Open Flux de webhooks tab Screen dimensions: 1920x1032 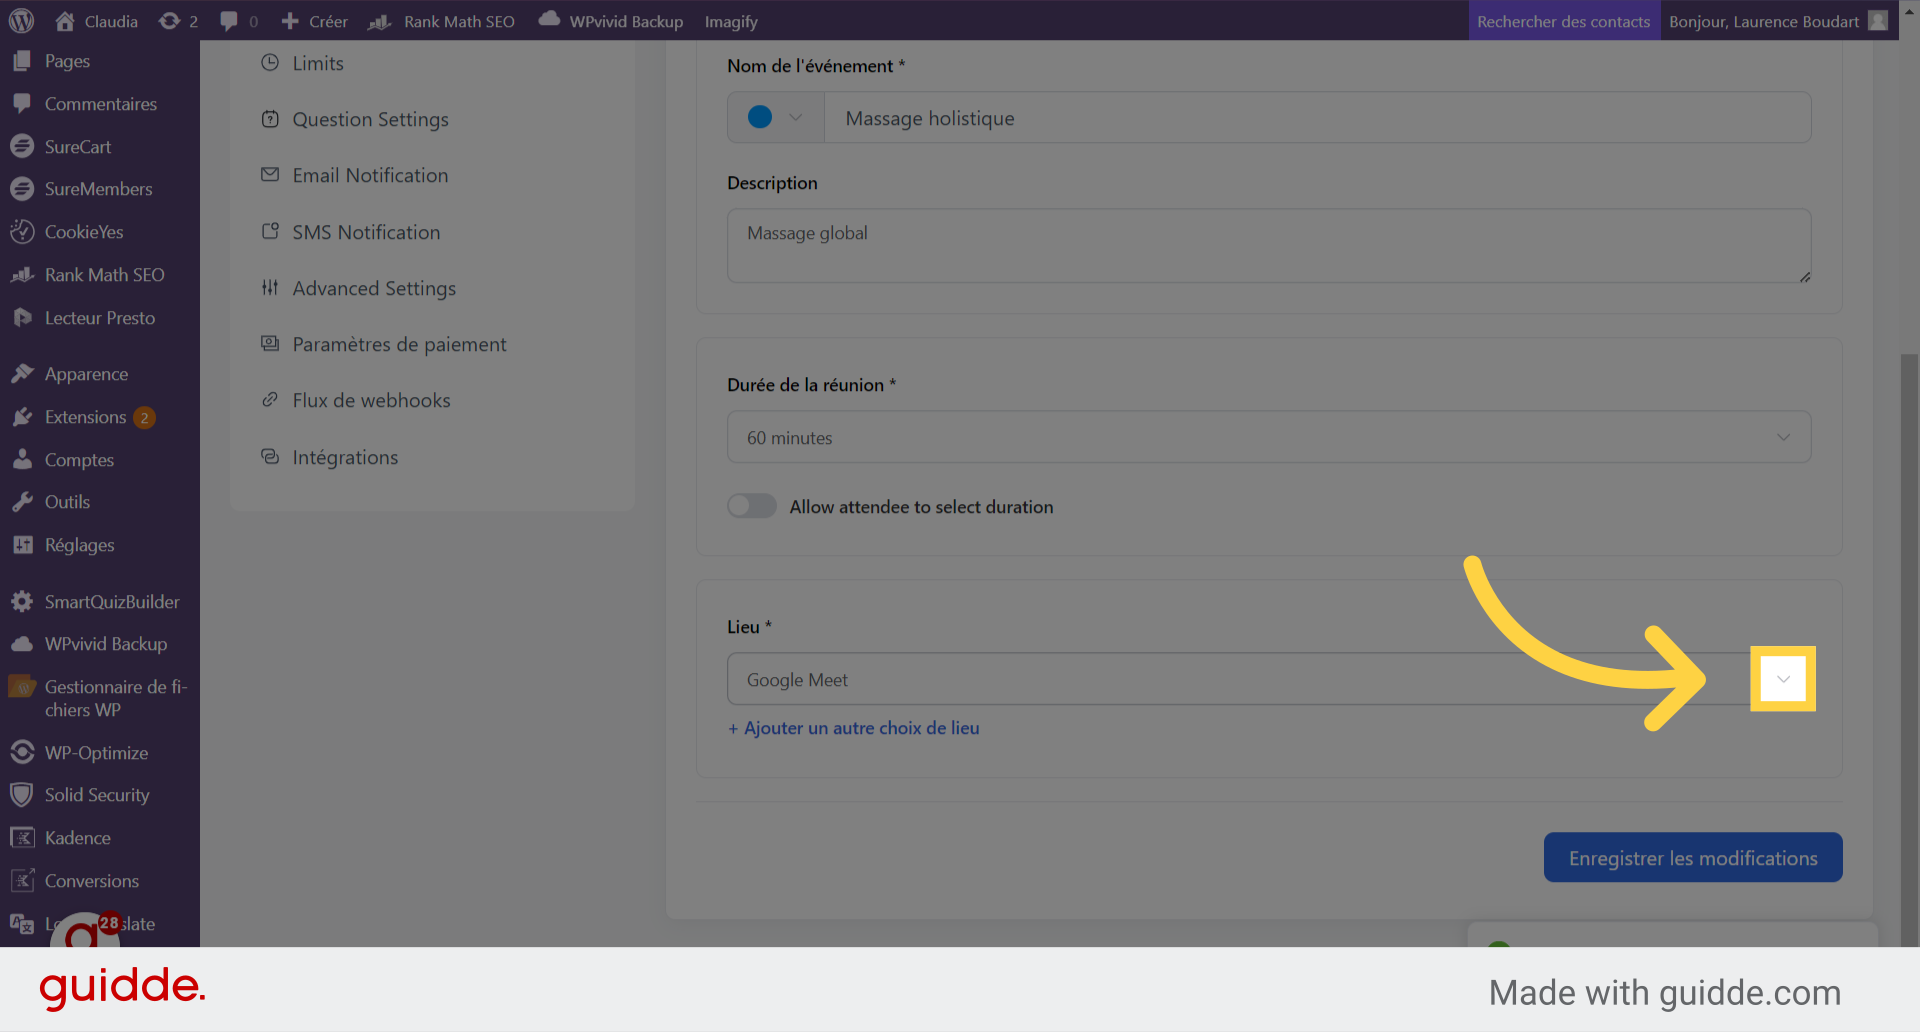(x=356, y=400)
